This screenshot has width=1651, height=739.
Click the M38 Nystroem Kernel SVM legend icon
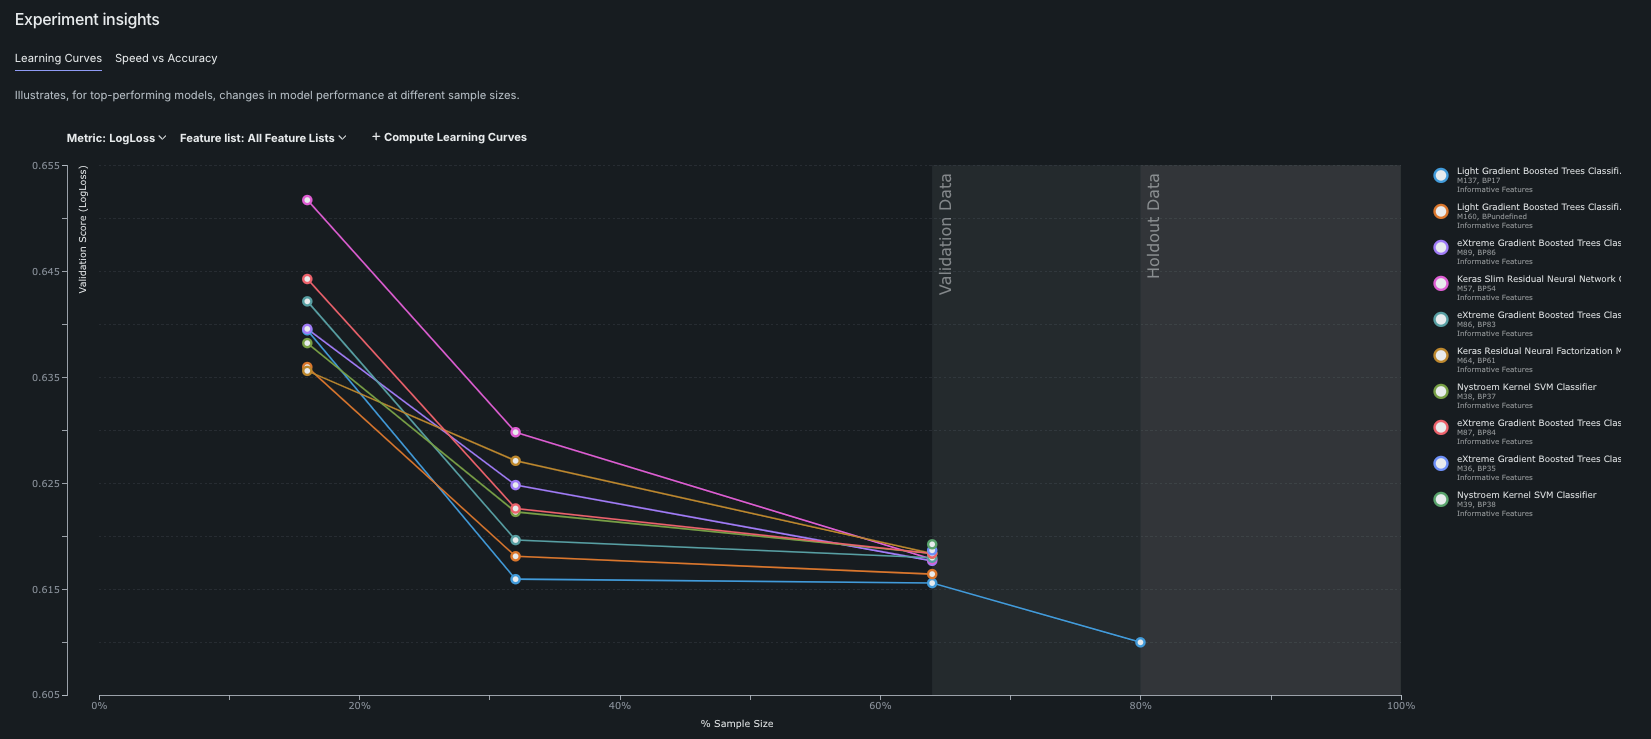click(1440, 392)
